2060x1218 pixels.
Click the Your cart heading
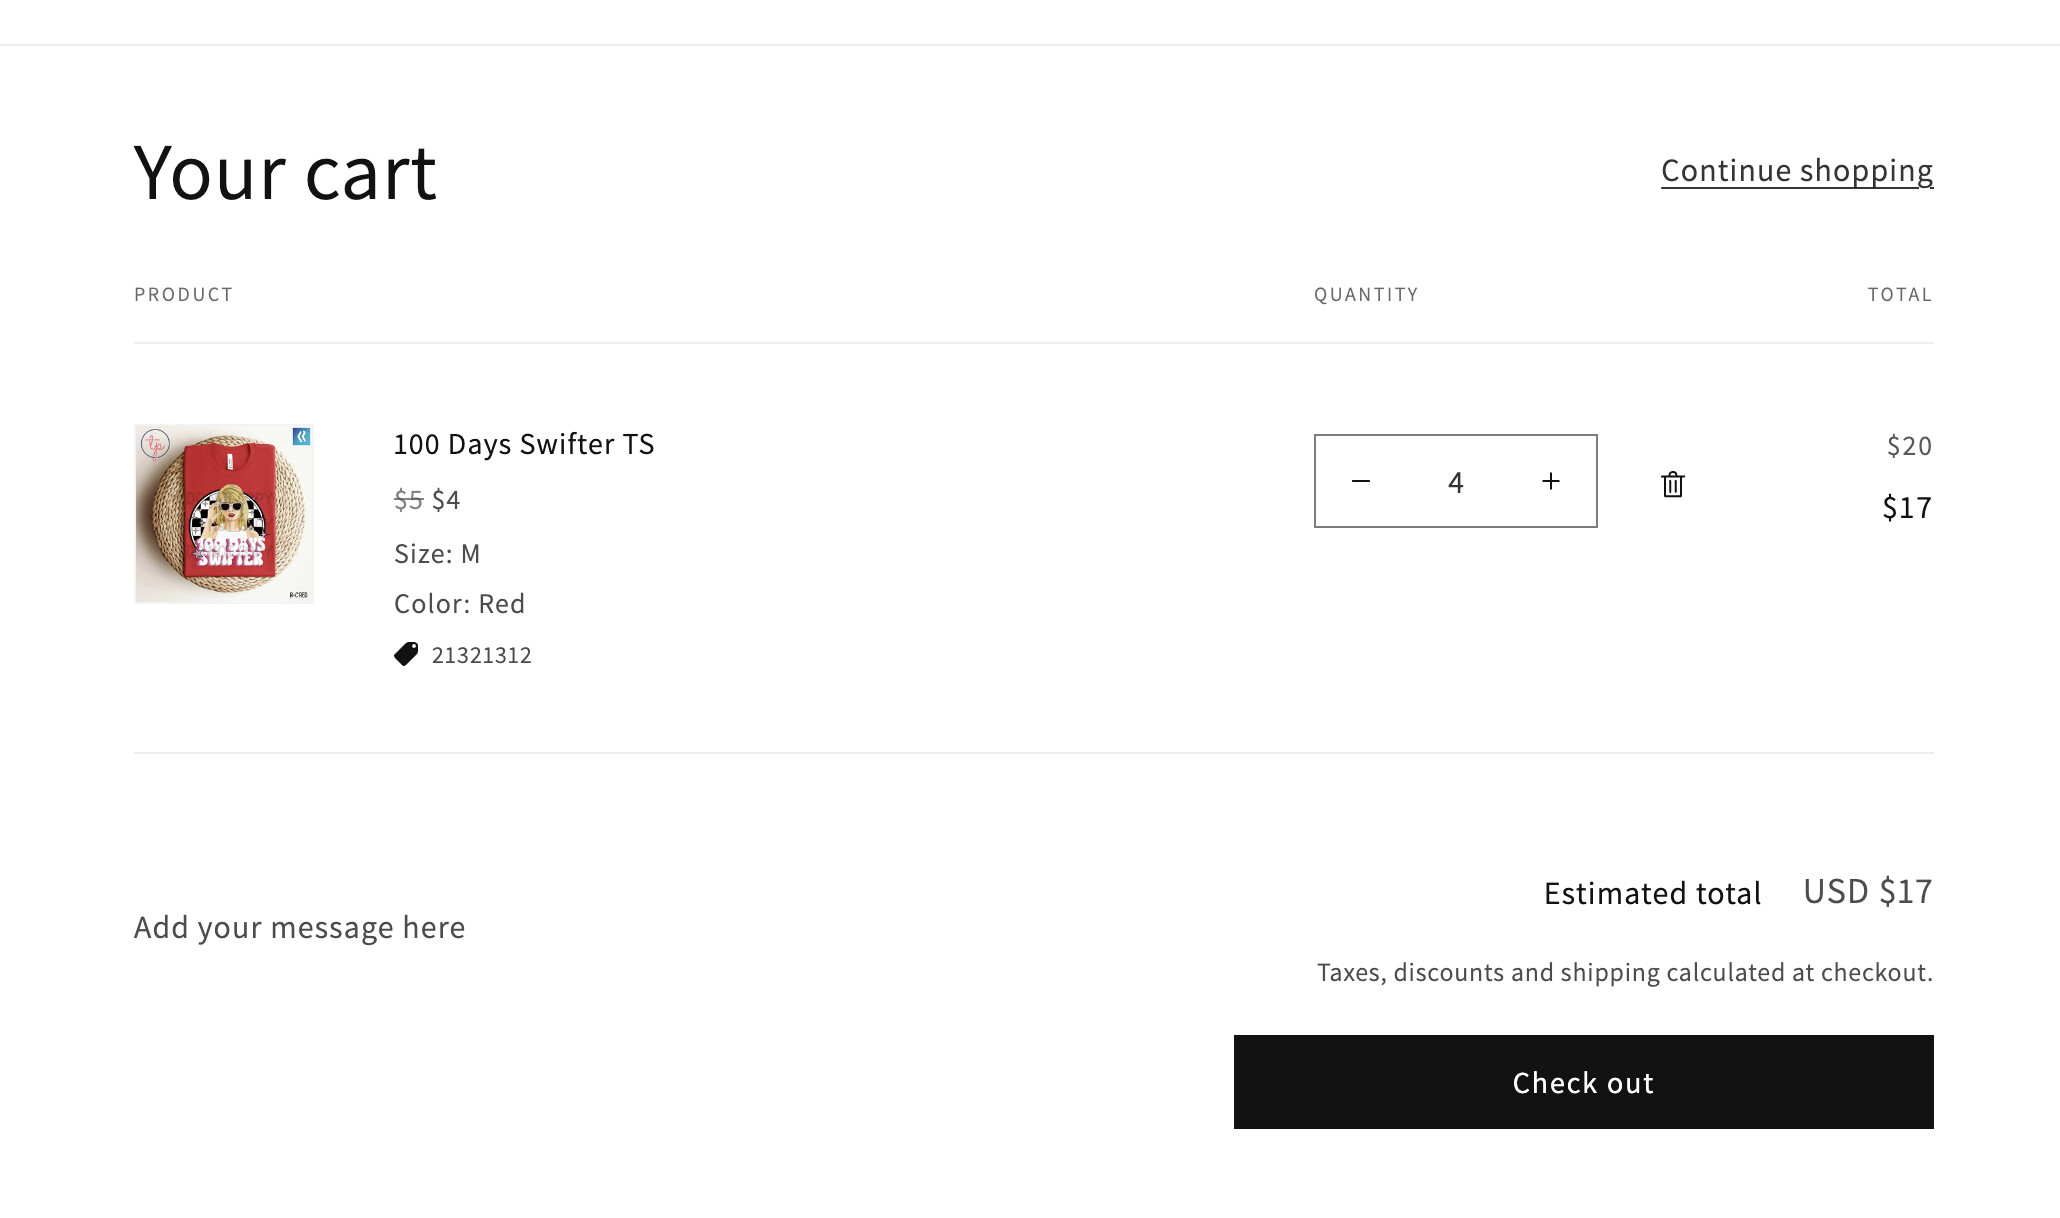(x=285, y=174)
